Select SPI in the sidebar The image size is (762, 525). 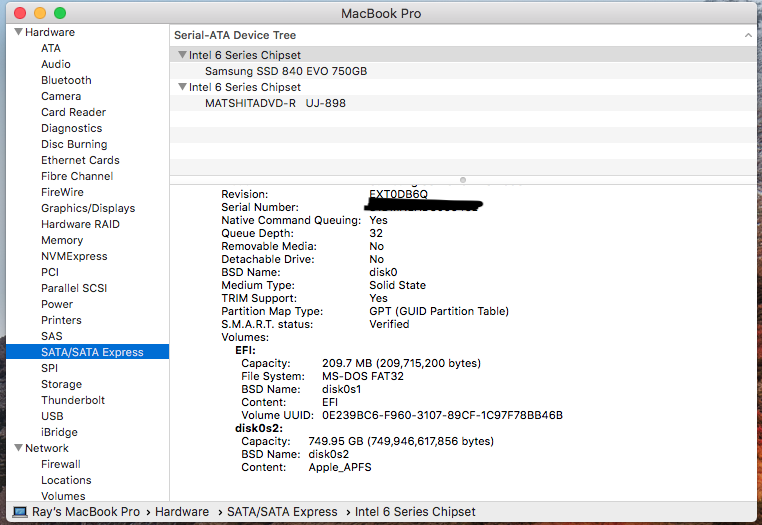click(x=49, y=368)
